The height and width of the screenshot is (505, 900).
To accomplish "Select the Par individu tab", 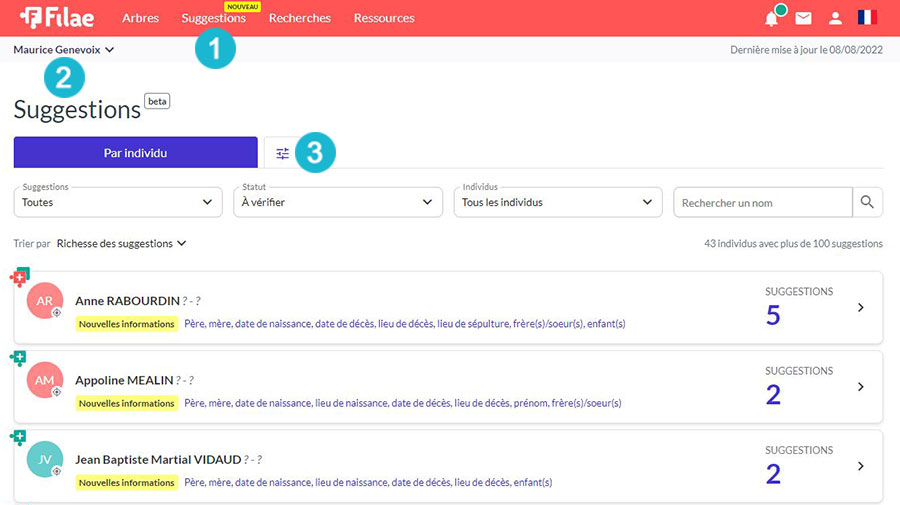I will [x=135, y=153].
